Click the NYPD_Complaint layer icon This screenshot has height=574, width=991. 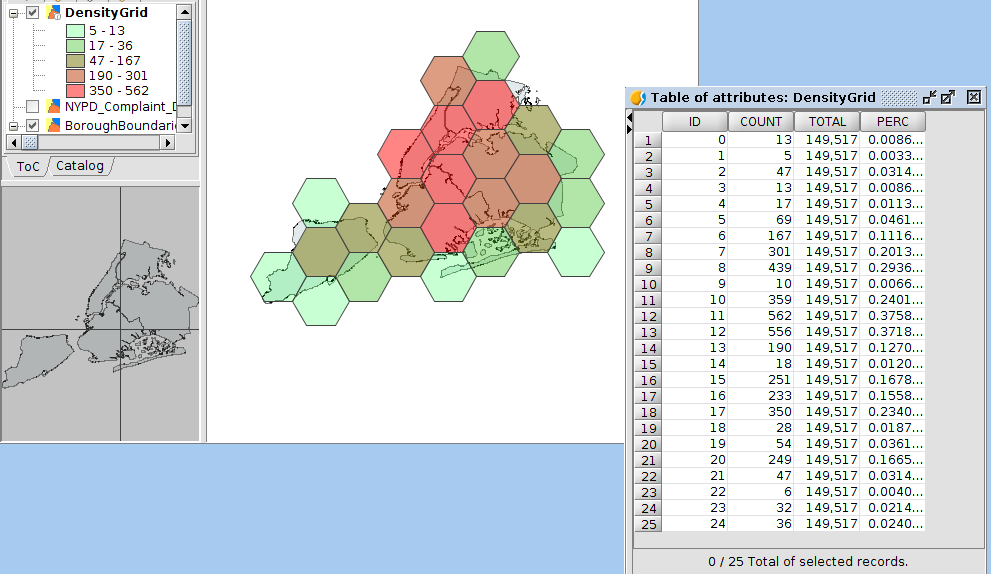click(x=53, y=107)
